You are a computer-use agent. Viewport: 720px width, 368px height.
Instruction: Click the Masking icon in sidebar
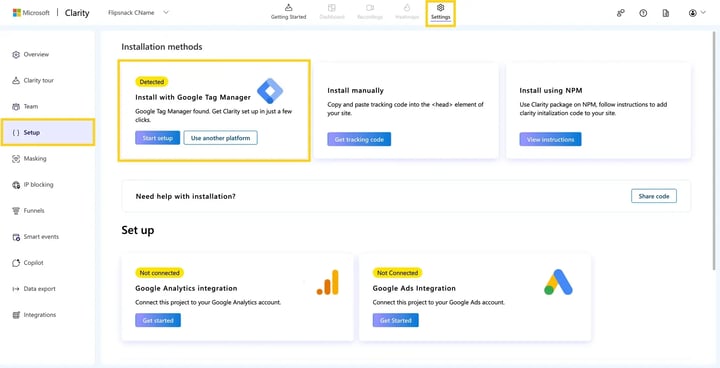click(16, 159)
